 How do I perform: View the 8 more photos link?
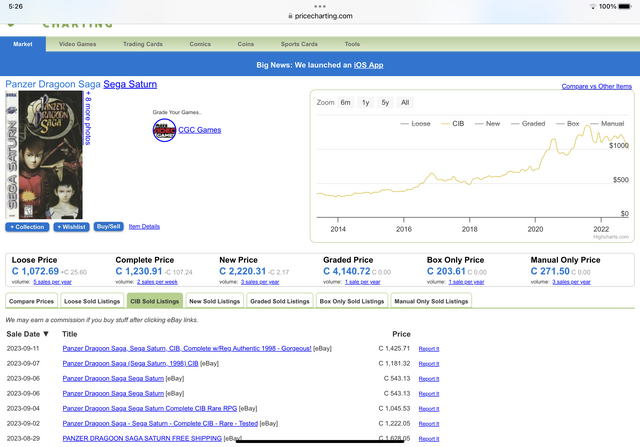point(88,118)
